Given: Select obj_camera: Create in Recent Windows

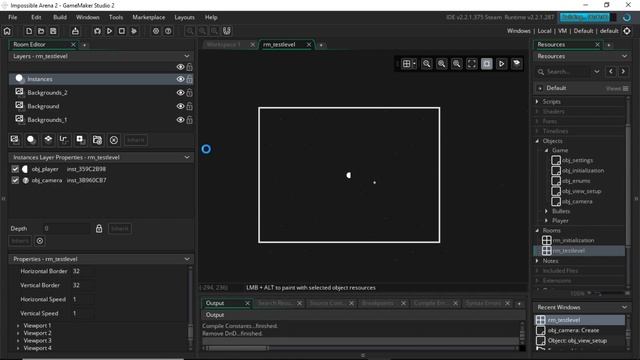Looking at the screenshot, I should tap(573, 330).
